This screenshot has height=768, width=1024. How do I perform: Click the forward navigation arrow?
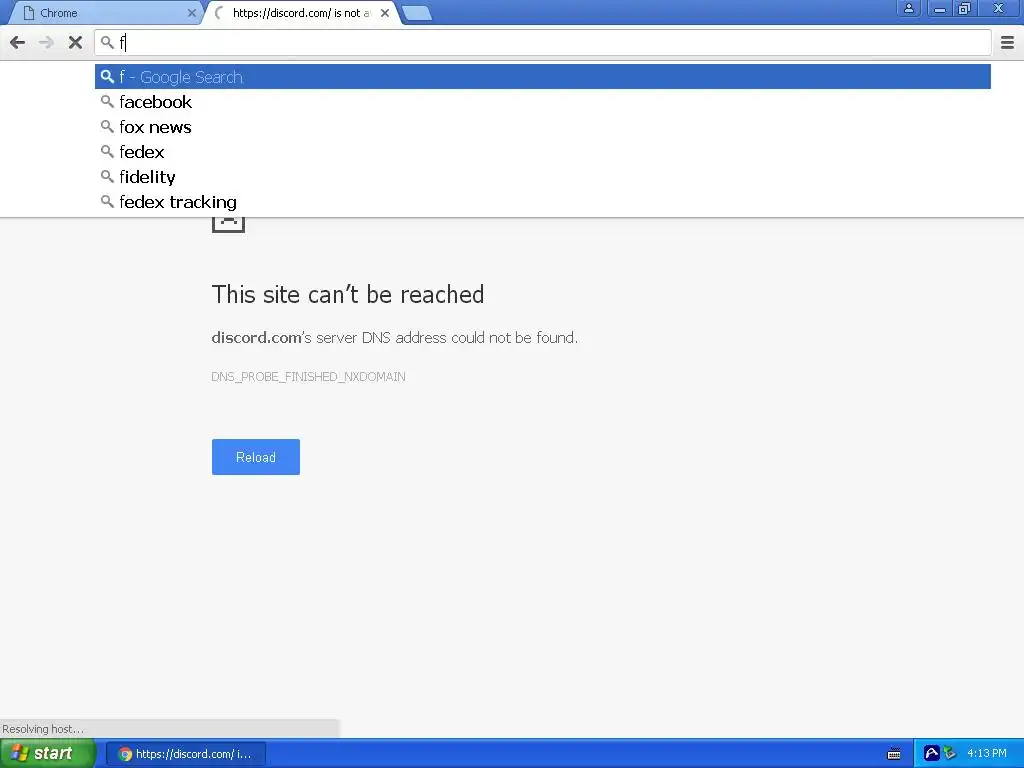click(x=46, y=42)
